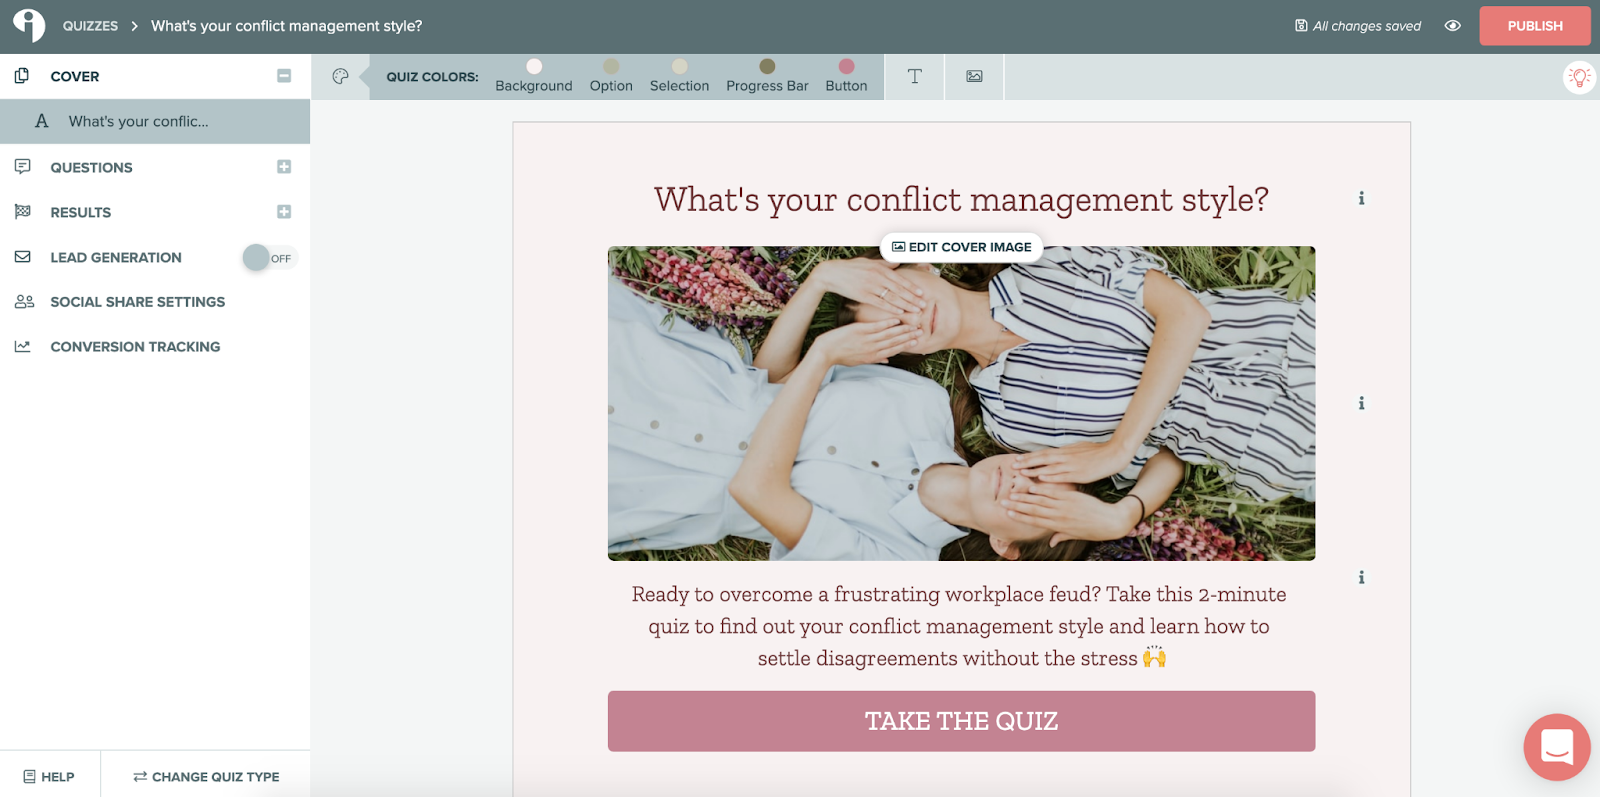This screenshot has width=1600, height=797.
Task: Click info icon beside cover image
Action: (x=1361, y=403)
